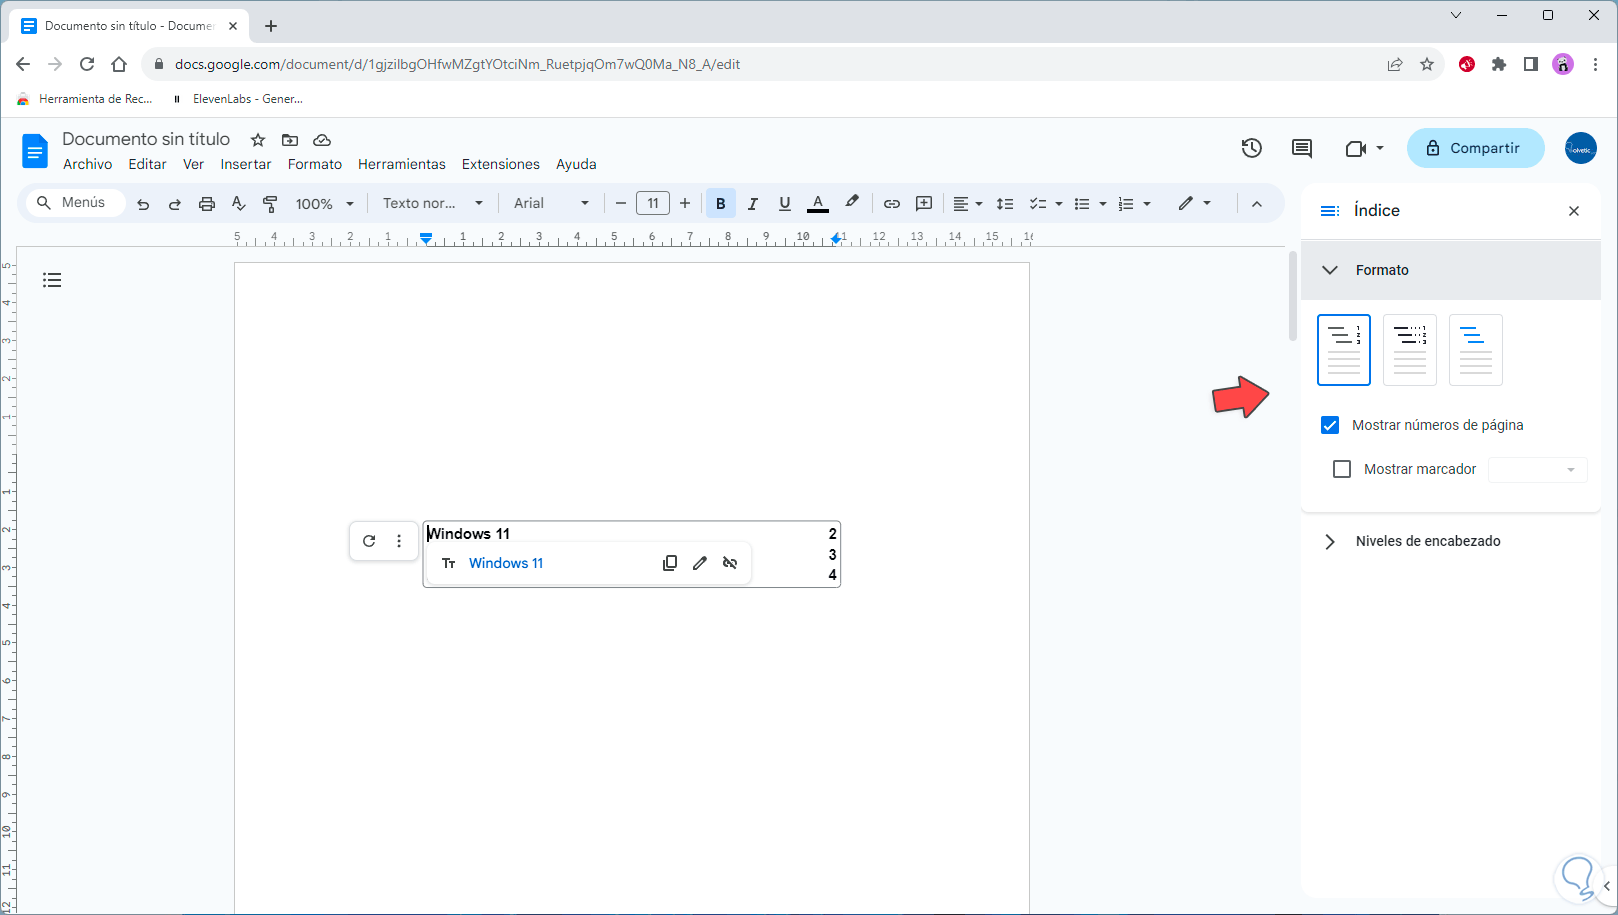The height and width of the screenshot is (915, 1618).
Task: Activate the paint format roller tool
Action: click(270, 204)
